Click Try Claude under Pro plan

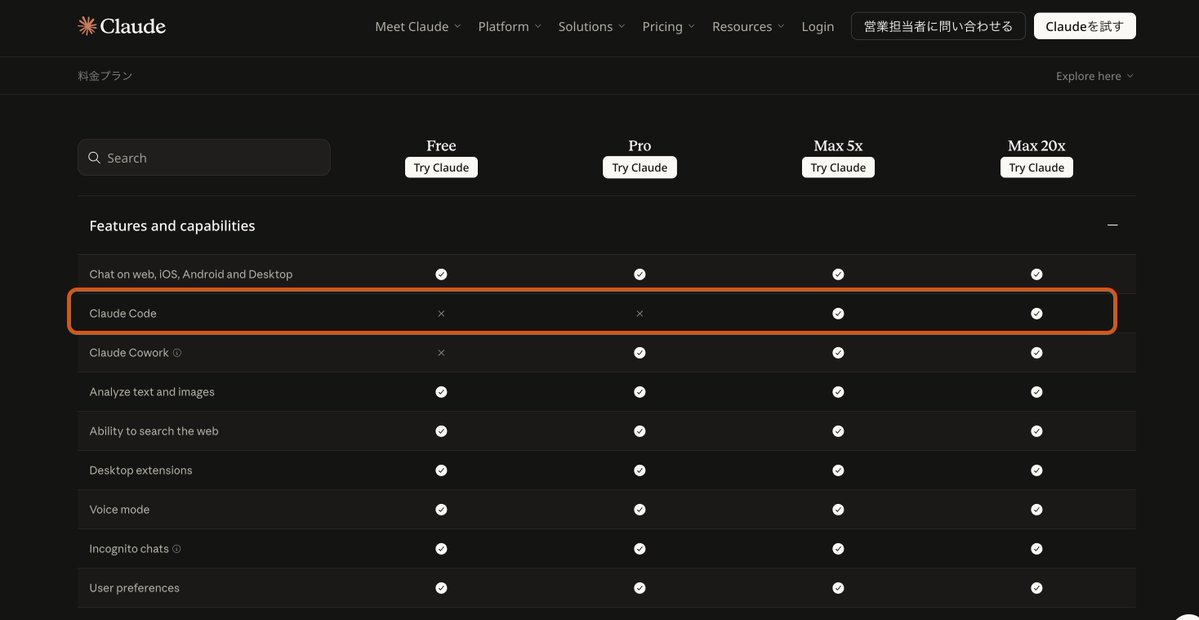[639, 167]
